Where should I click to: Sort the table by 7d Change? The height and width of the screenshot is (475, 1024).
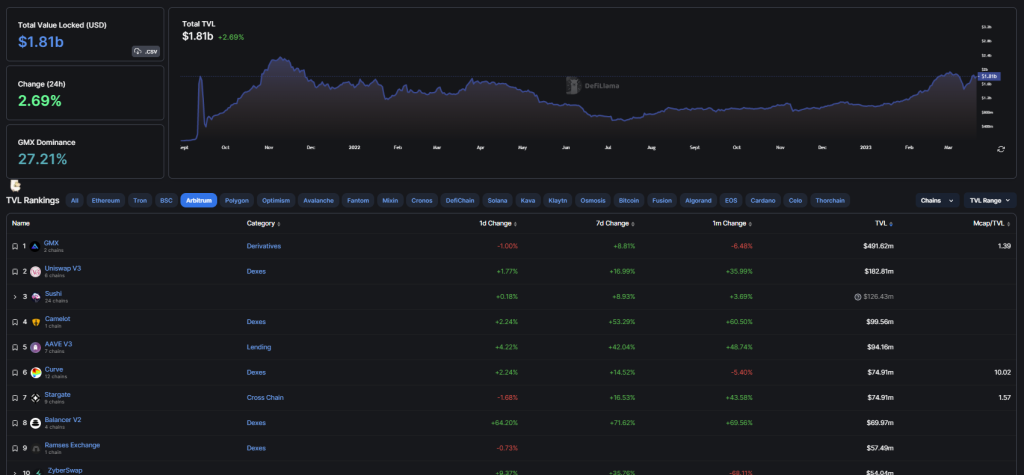616,223
